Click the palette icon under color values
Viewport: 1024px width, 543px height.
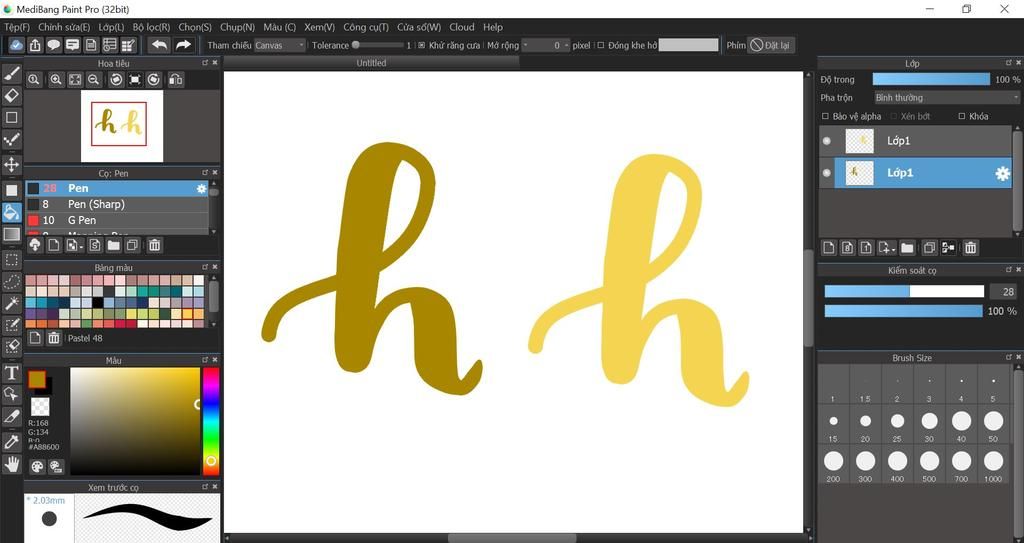(37, 466)
